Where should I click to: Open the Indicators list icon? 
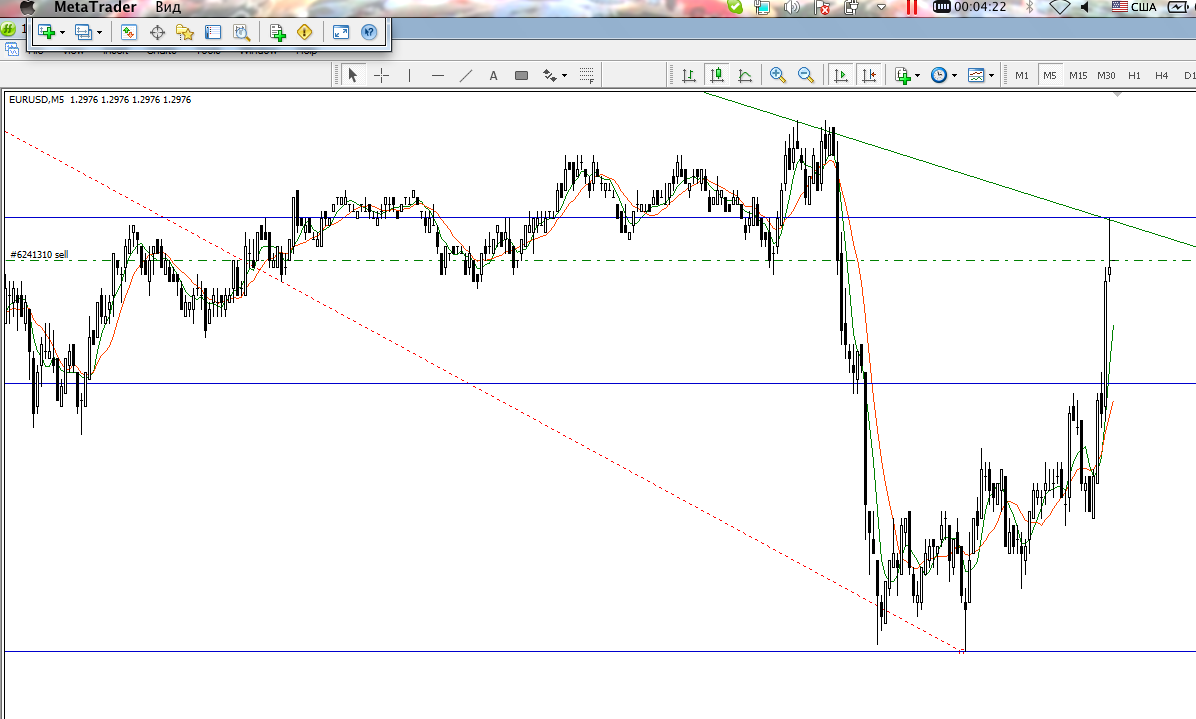click(903, 75)
